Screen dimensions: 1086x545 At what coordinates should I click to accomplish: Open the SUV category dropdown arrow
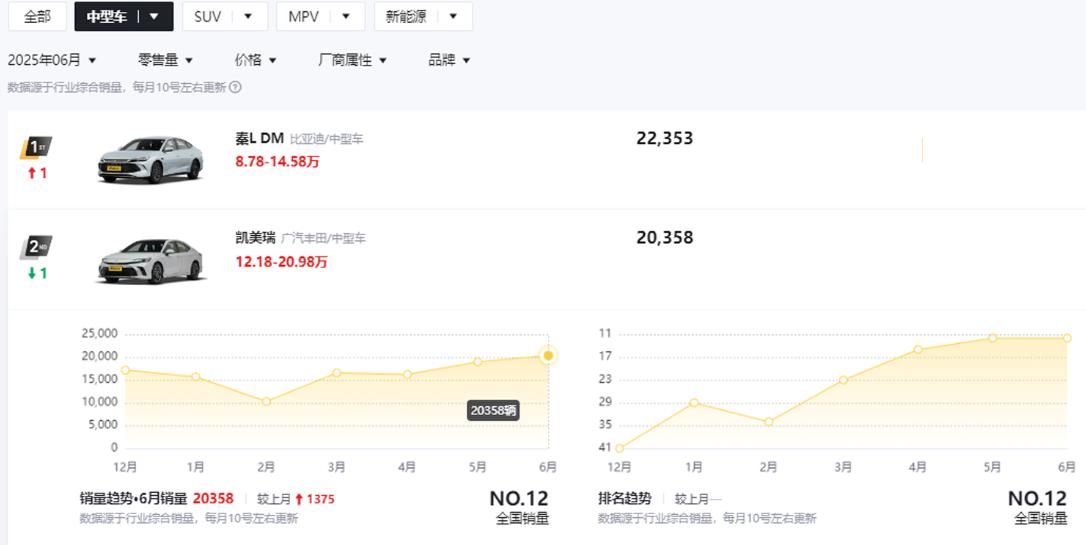pyautogui.click(x=248, y=17)
